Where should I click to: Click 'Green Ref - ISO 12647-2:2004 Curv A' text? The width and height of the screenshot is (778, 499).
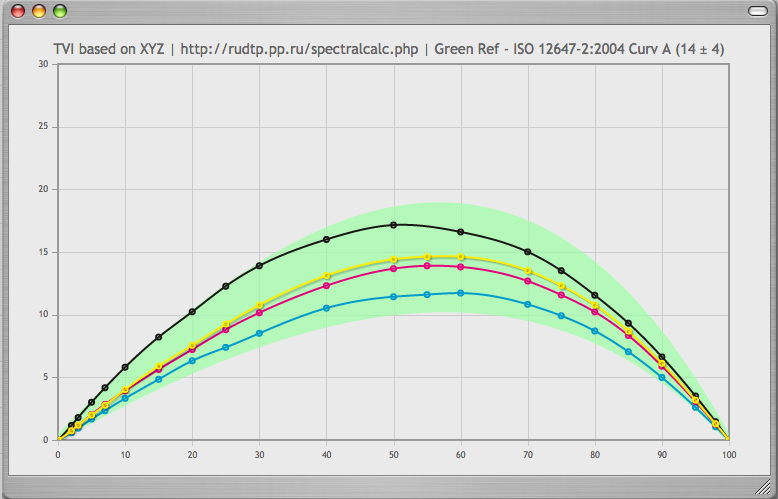pos(553,49)
